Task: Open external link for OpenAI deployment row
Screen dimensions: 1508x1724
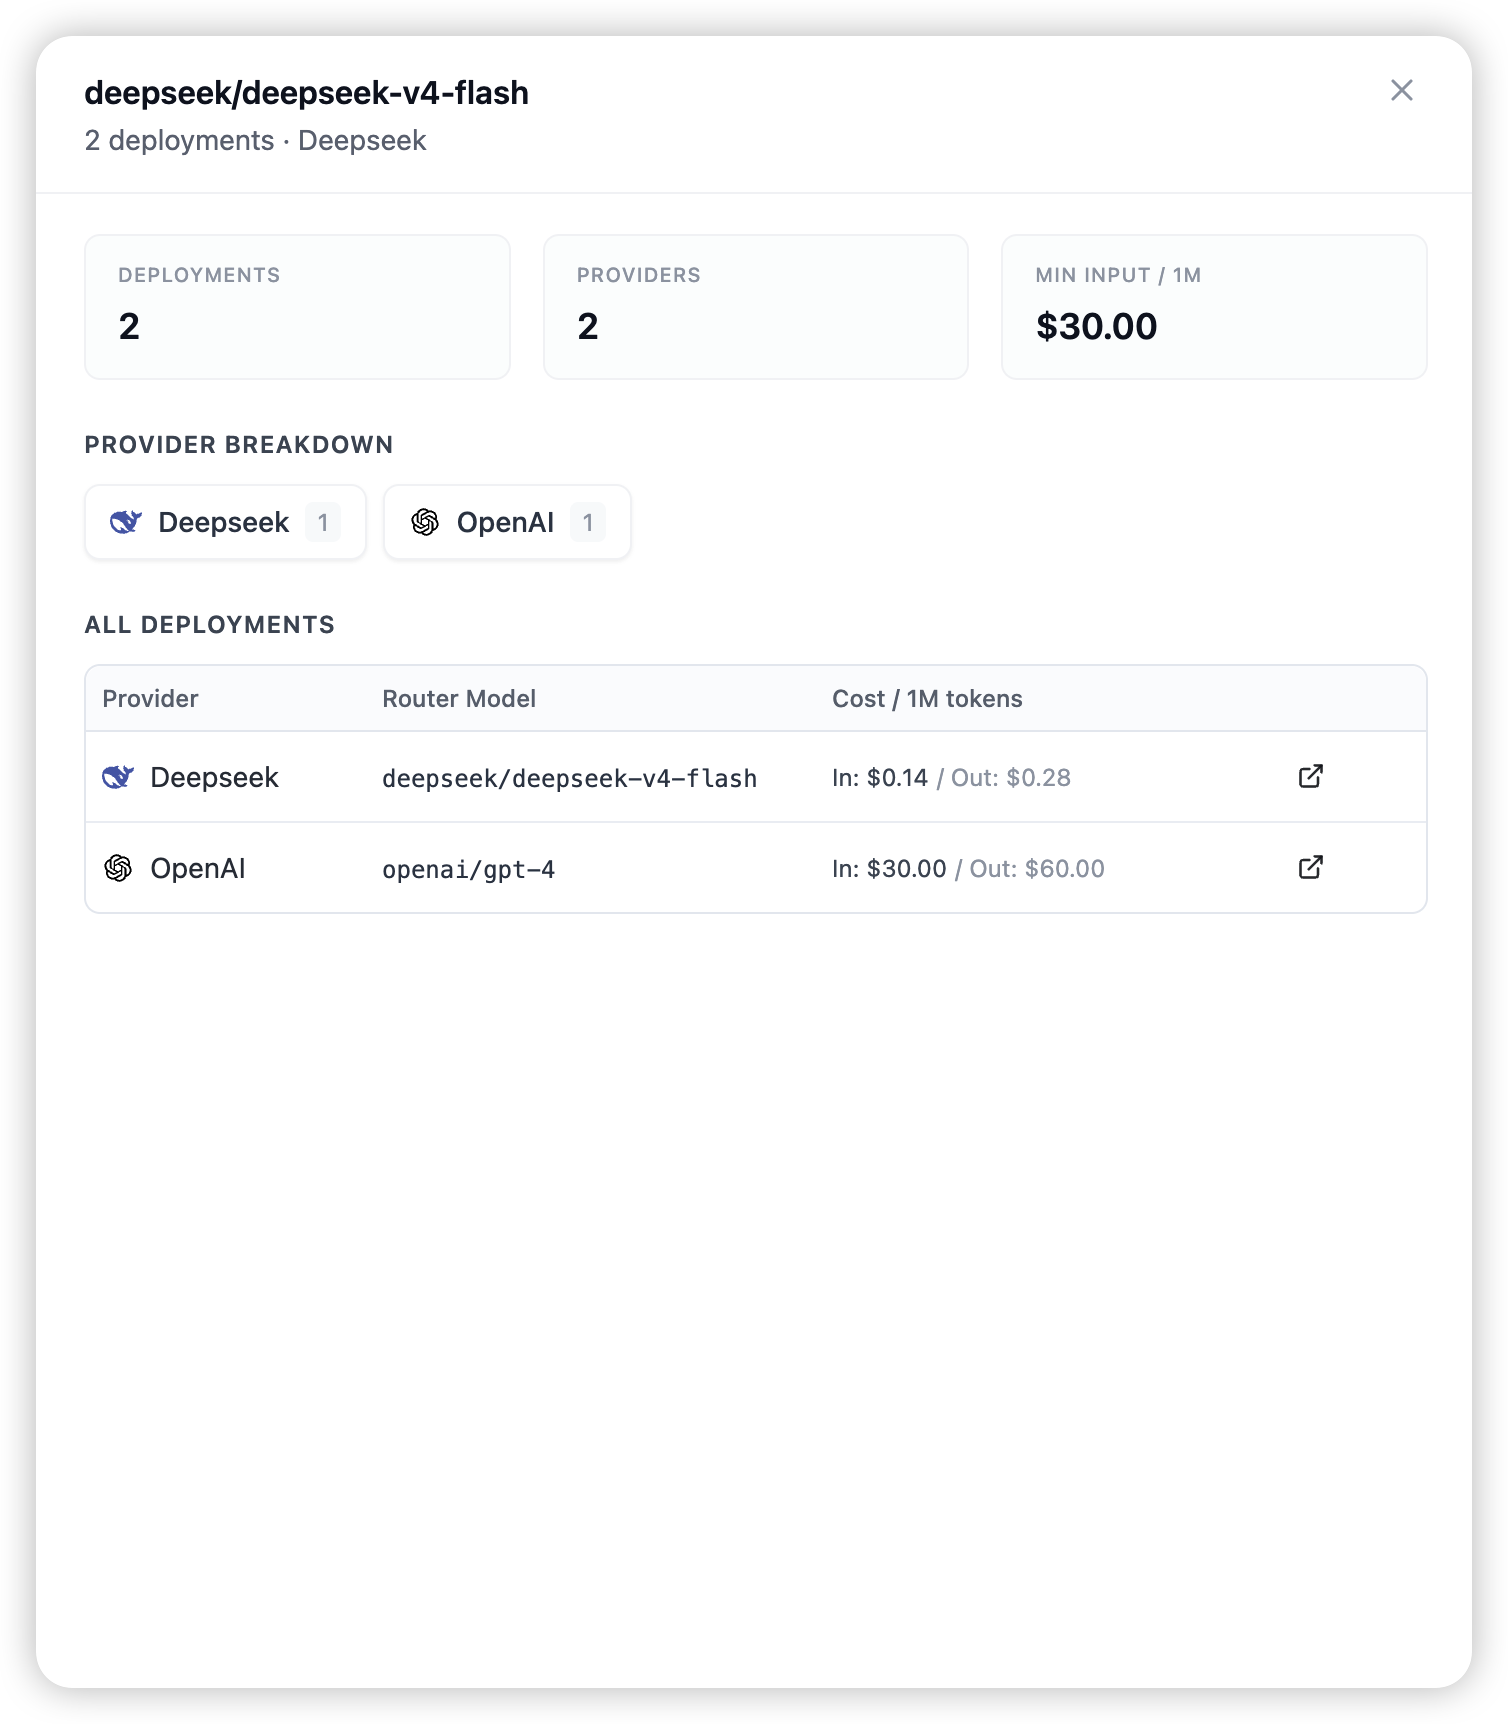Action: [1310, 867]
